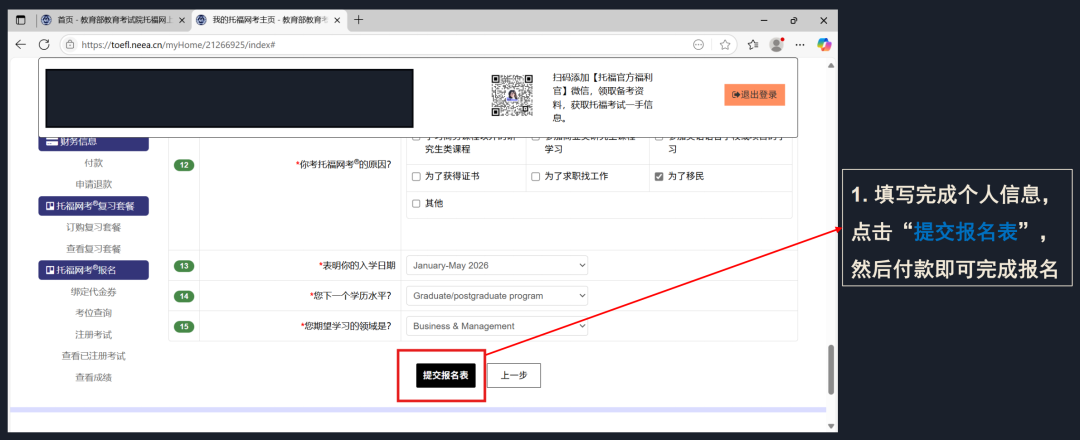Viewport: 1080px width, 440px height.
Task: View site information lock icon
Action: point(70,45)
